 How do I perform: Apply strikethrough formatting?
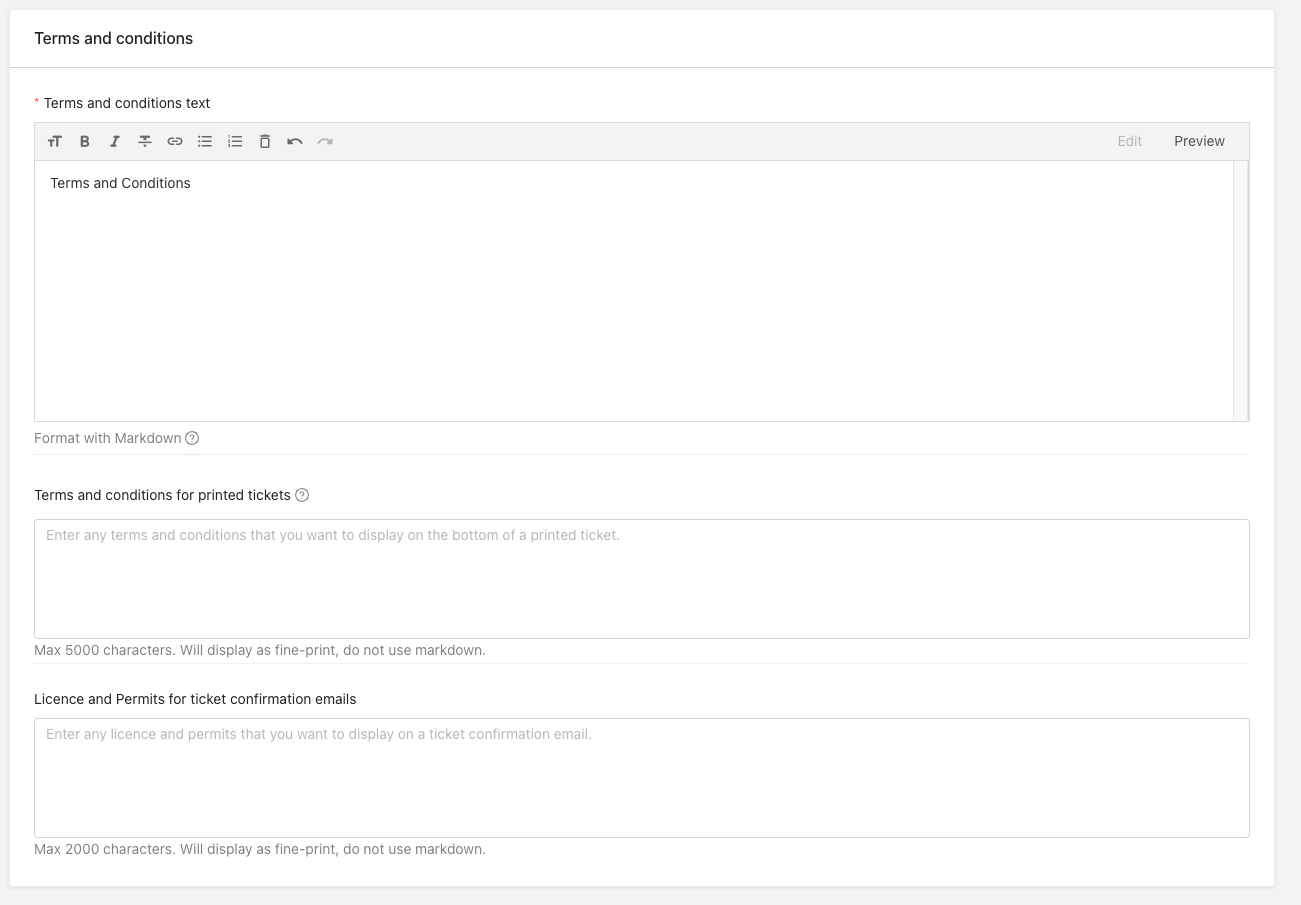pyautogui.click(x=145, y=142)
